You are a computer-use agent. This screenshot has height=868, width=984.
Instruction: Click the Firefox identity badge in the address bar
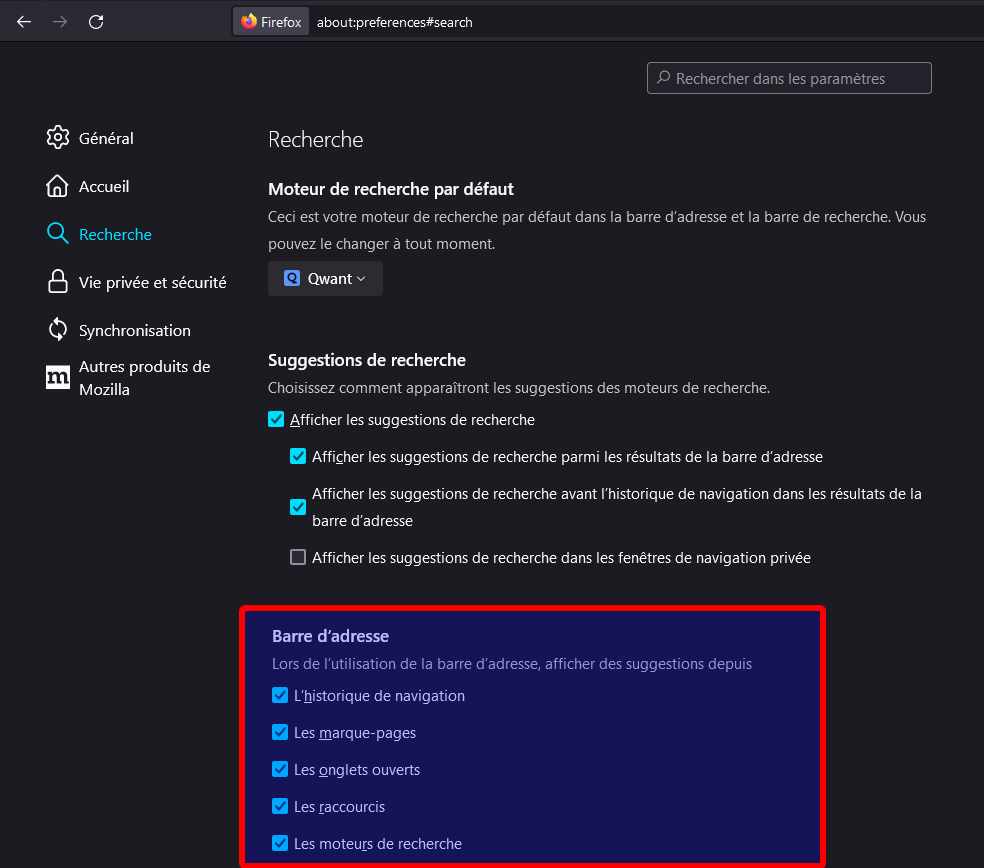pos(271,22)
